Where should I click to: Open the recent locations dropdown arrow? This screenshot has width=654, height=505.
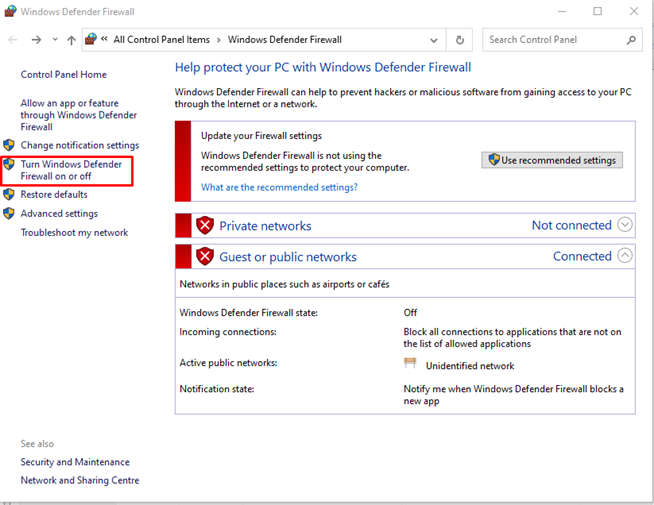coord(55,40)
